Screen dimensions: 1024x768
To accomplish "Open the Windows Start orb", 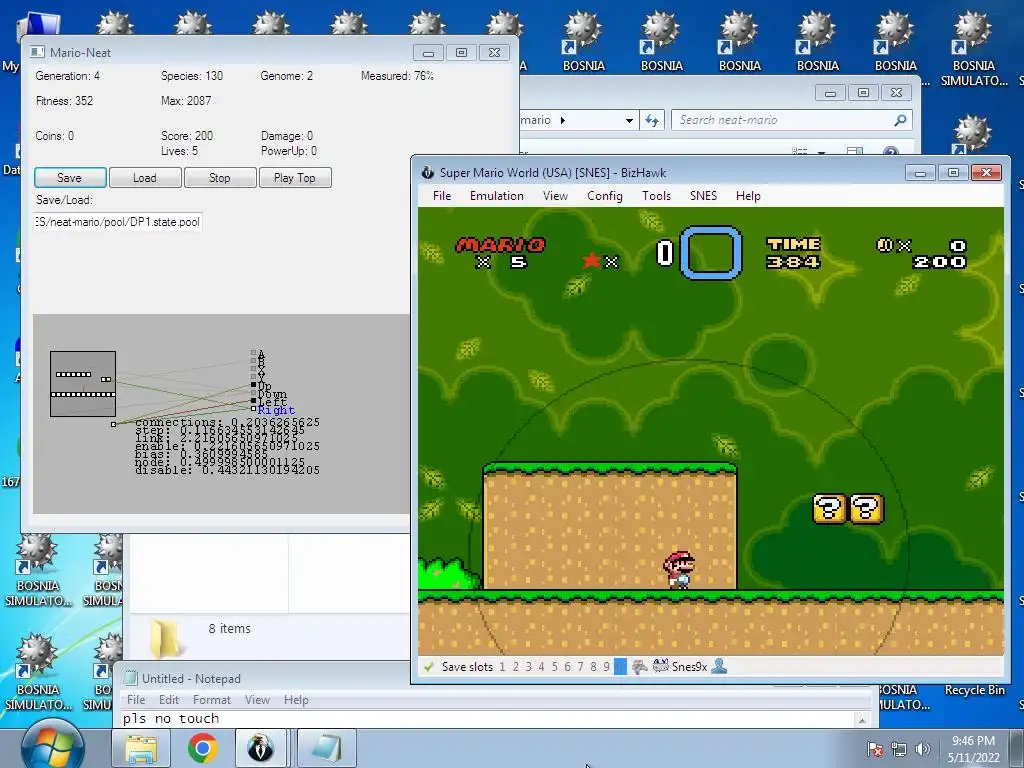I will pos(52,747).
